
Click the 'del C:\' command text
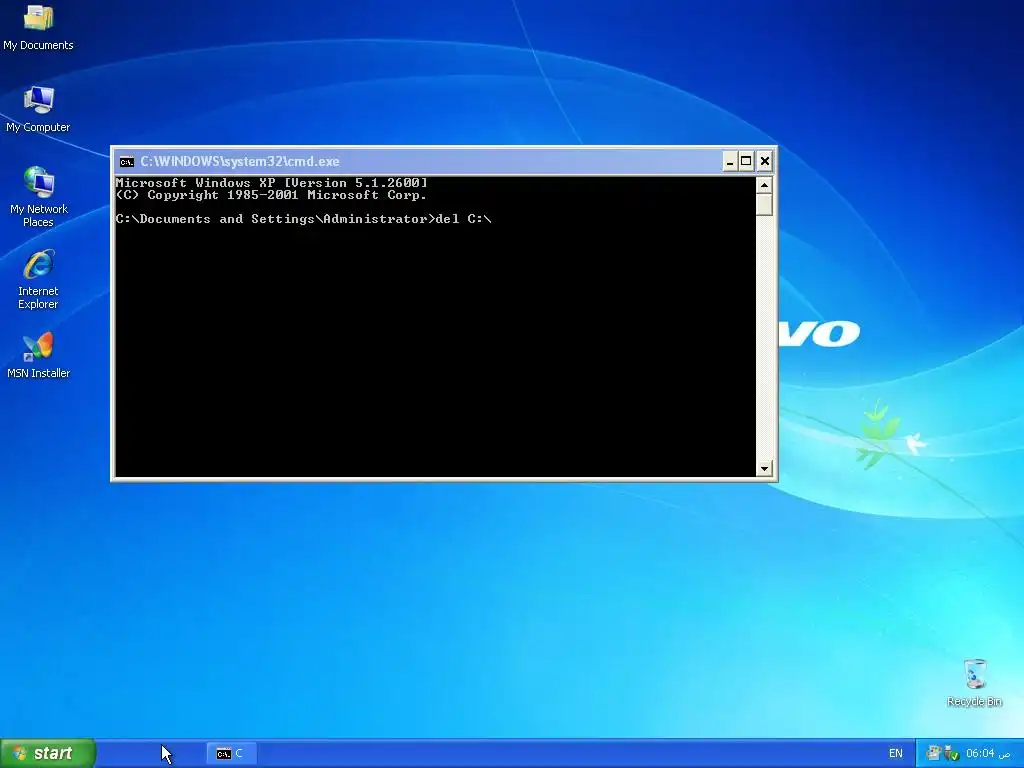click(x=463, y=219)
